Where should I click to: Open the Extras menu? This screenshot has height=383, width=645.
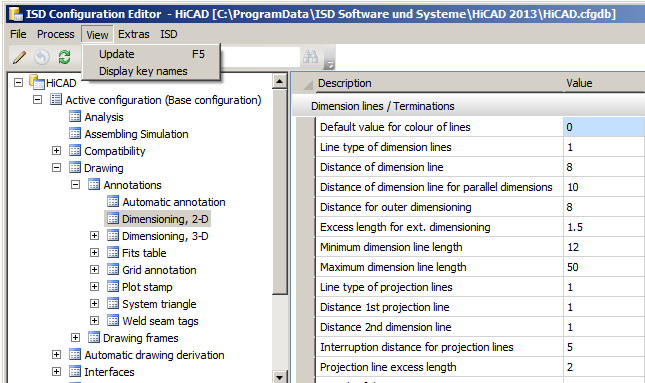click(134, 34)
